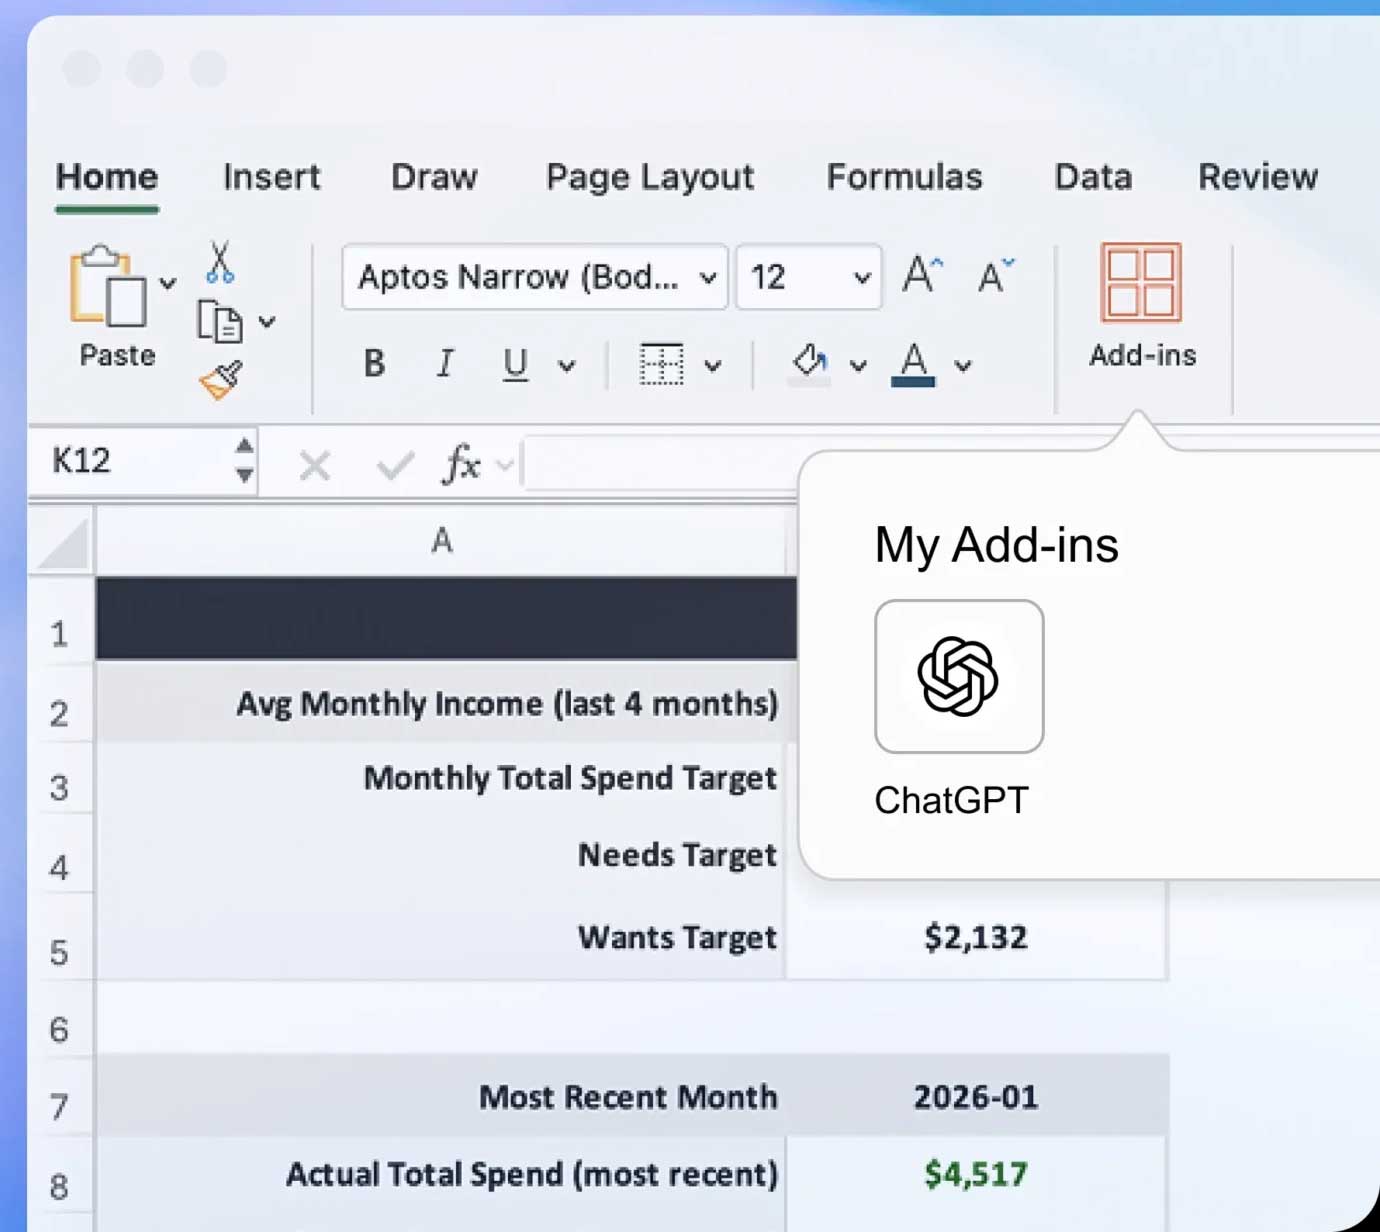Click inside the formula bar field
This screenshot has width=1380, height=1232.
pyautogui.click(x=660, y=465)
